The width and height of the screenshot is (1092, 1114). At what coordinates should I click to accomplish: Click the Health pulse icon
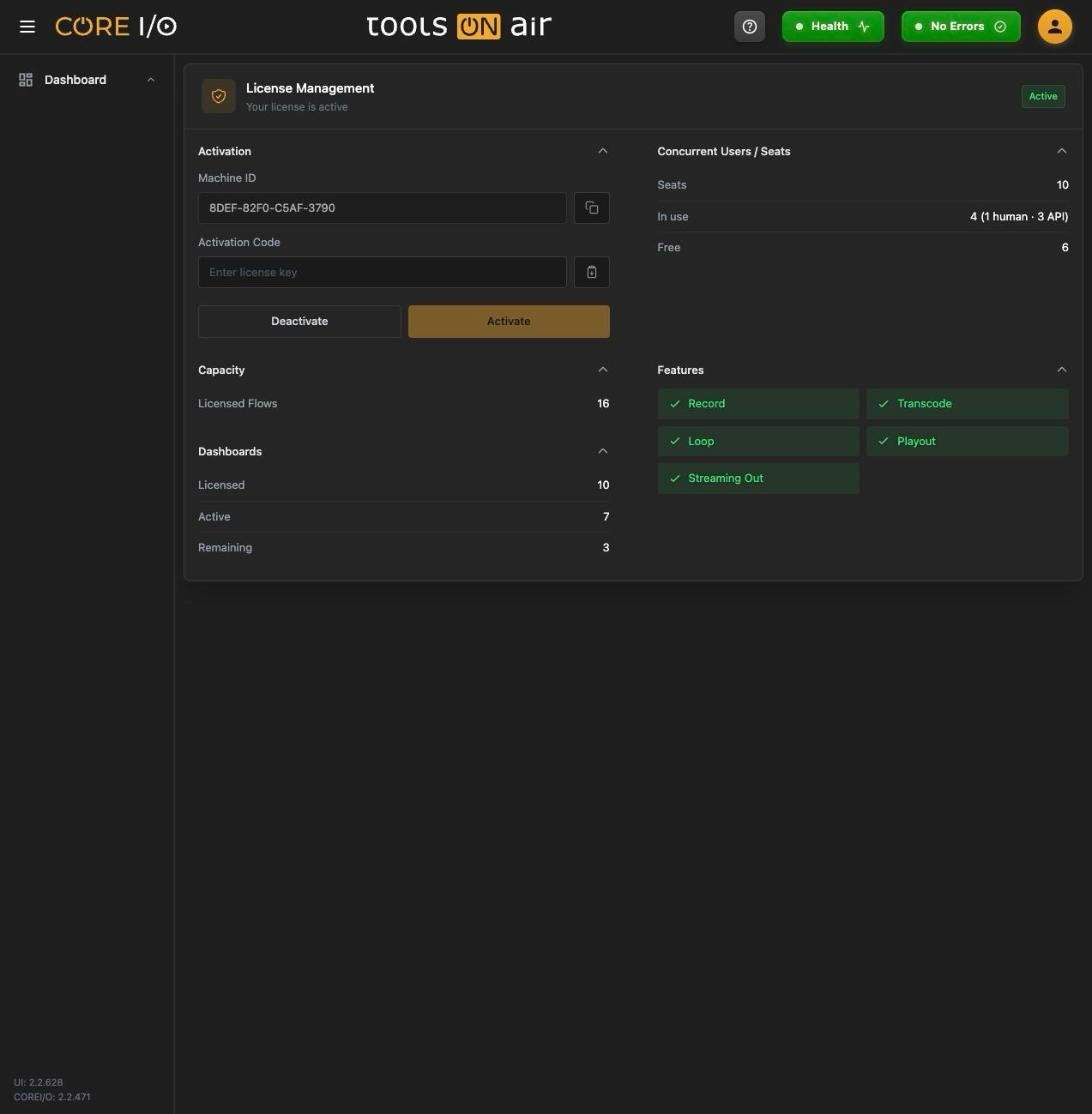click(x=863, y=26)
